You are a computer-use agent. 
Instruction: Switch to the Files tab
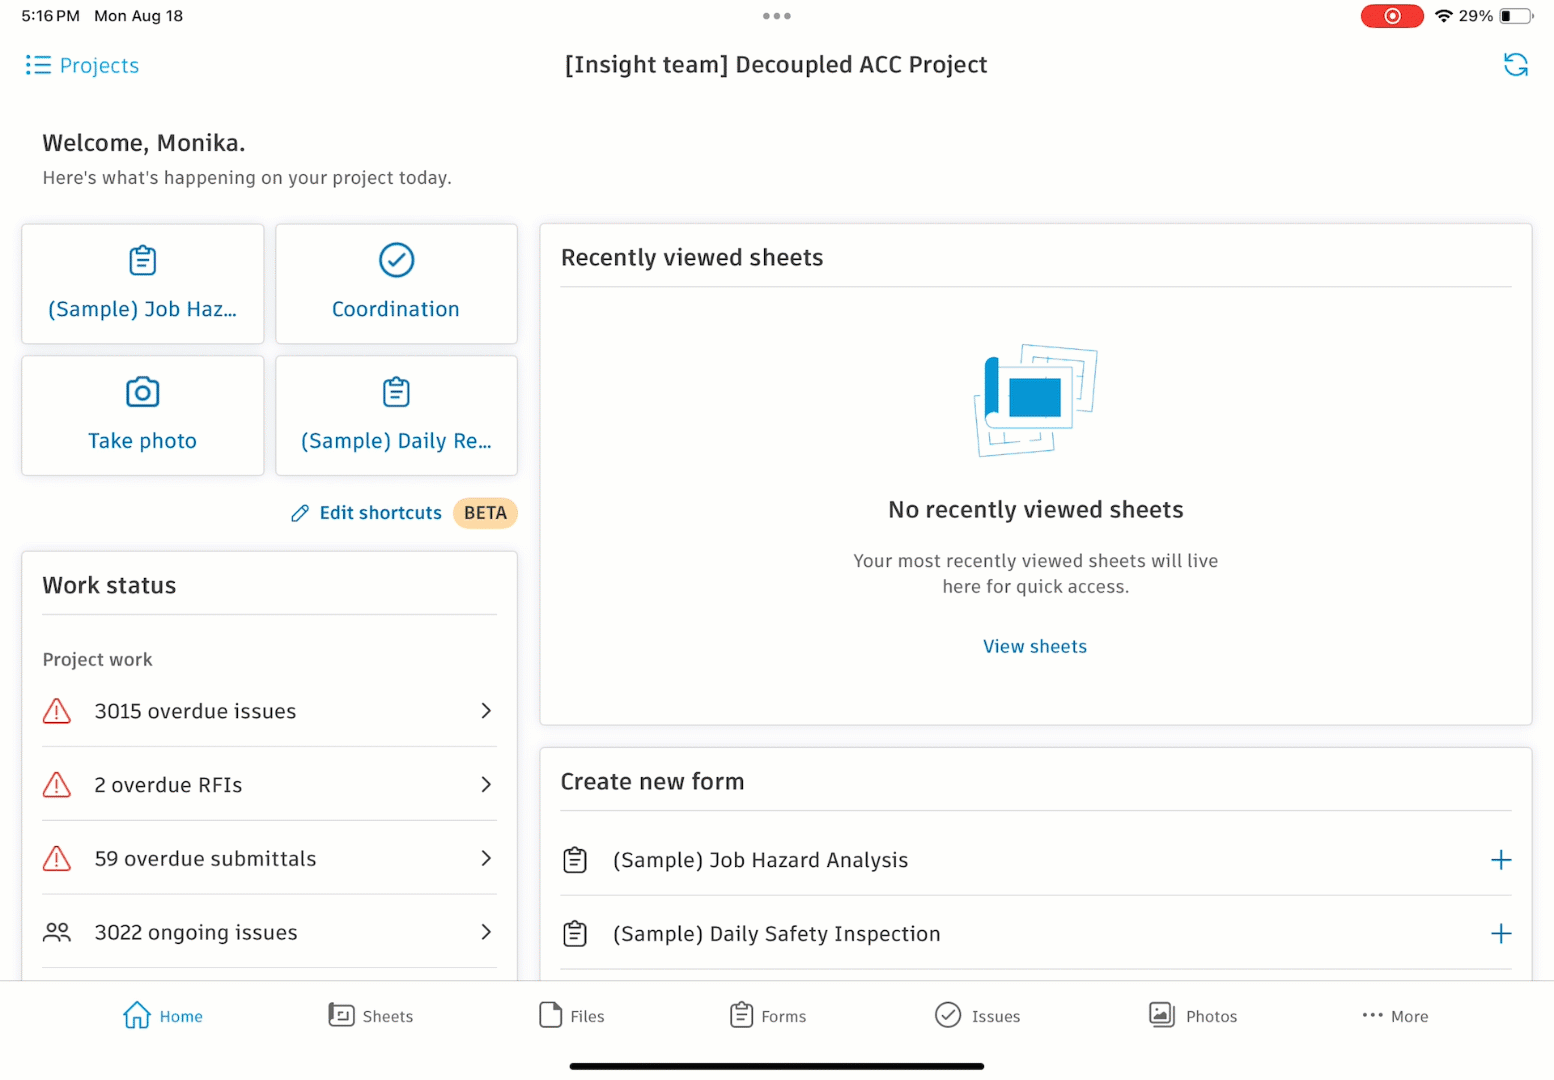572,1016
